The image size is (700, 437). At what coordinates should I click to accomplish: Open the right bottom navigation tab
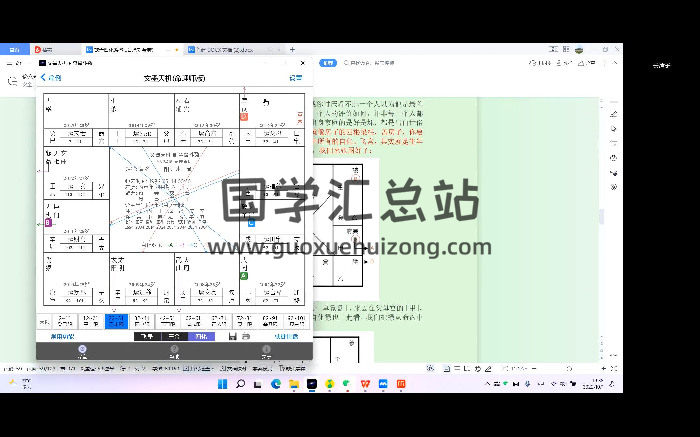click(x=266, y=351)
